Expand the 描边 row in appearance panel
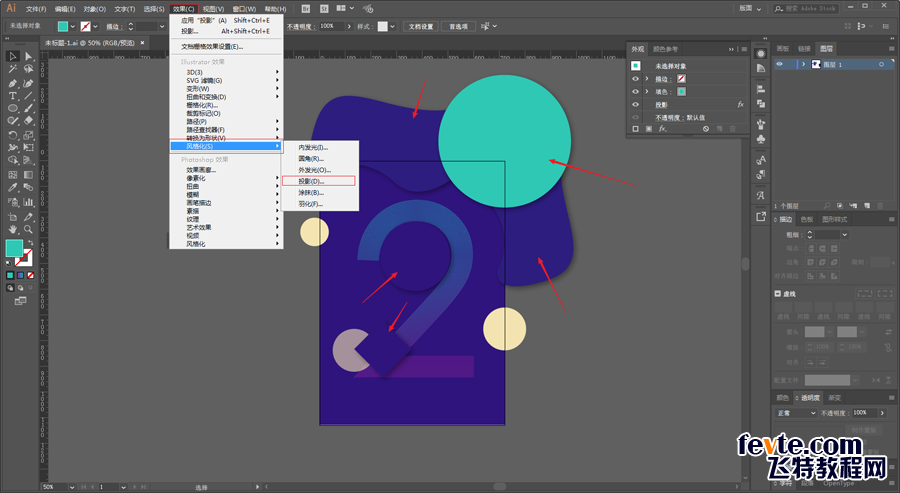The image size is (900, 493). pyautogui.click(x=647, y=79)
